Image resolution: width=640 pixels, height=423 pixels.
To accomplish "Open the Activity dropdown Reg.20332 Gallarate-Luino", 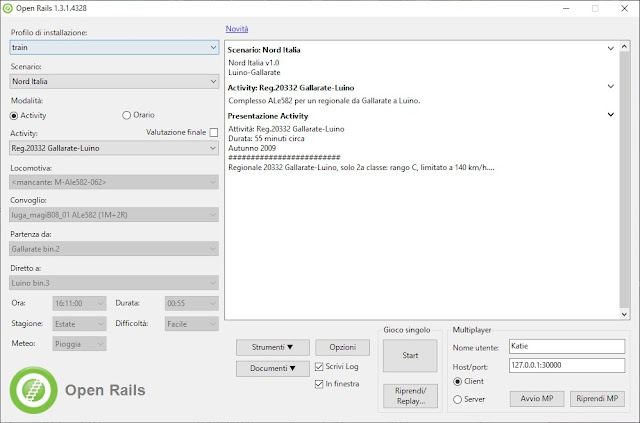I will coord(114,148).
